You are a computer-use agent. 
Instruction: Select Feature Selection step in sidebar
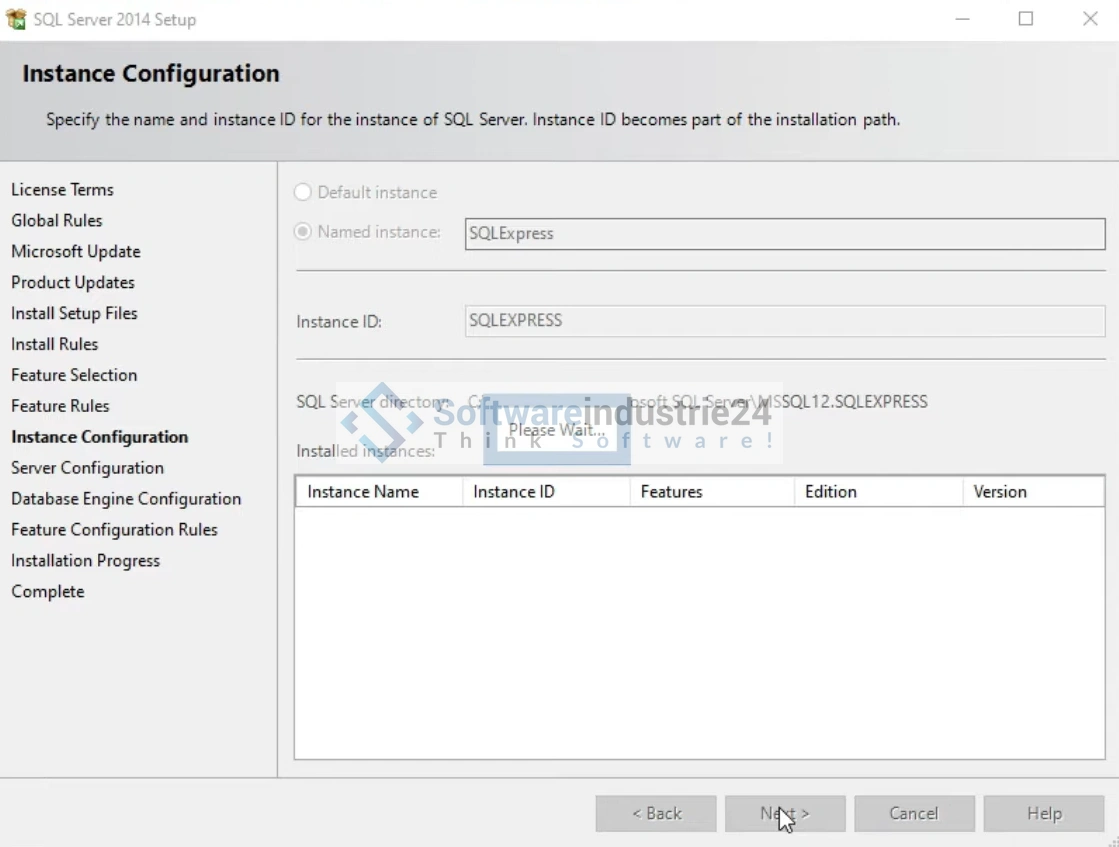[x=74, y=375]
